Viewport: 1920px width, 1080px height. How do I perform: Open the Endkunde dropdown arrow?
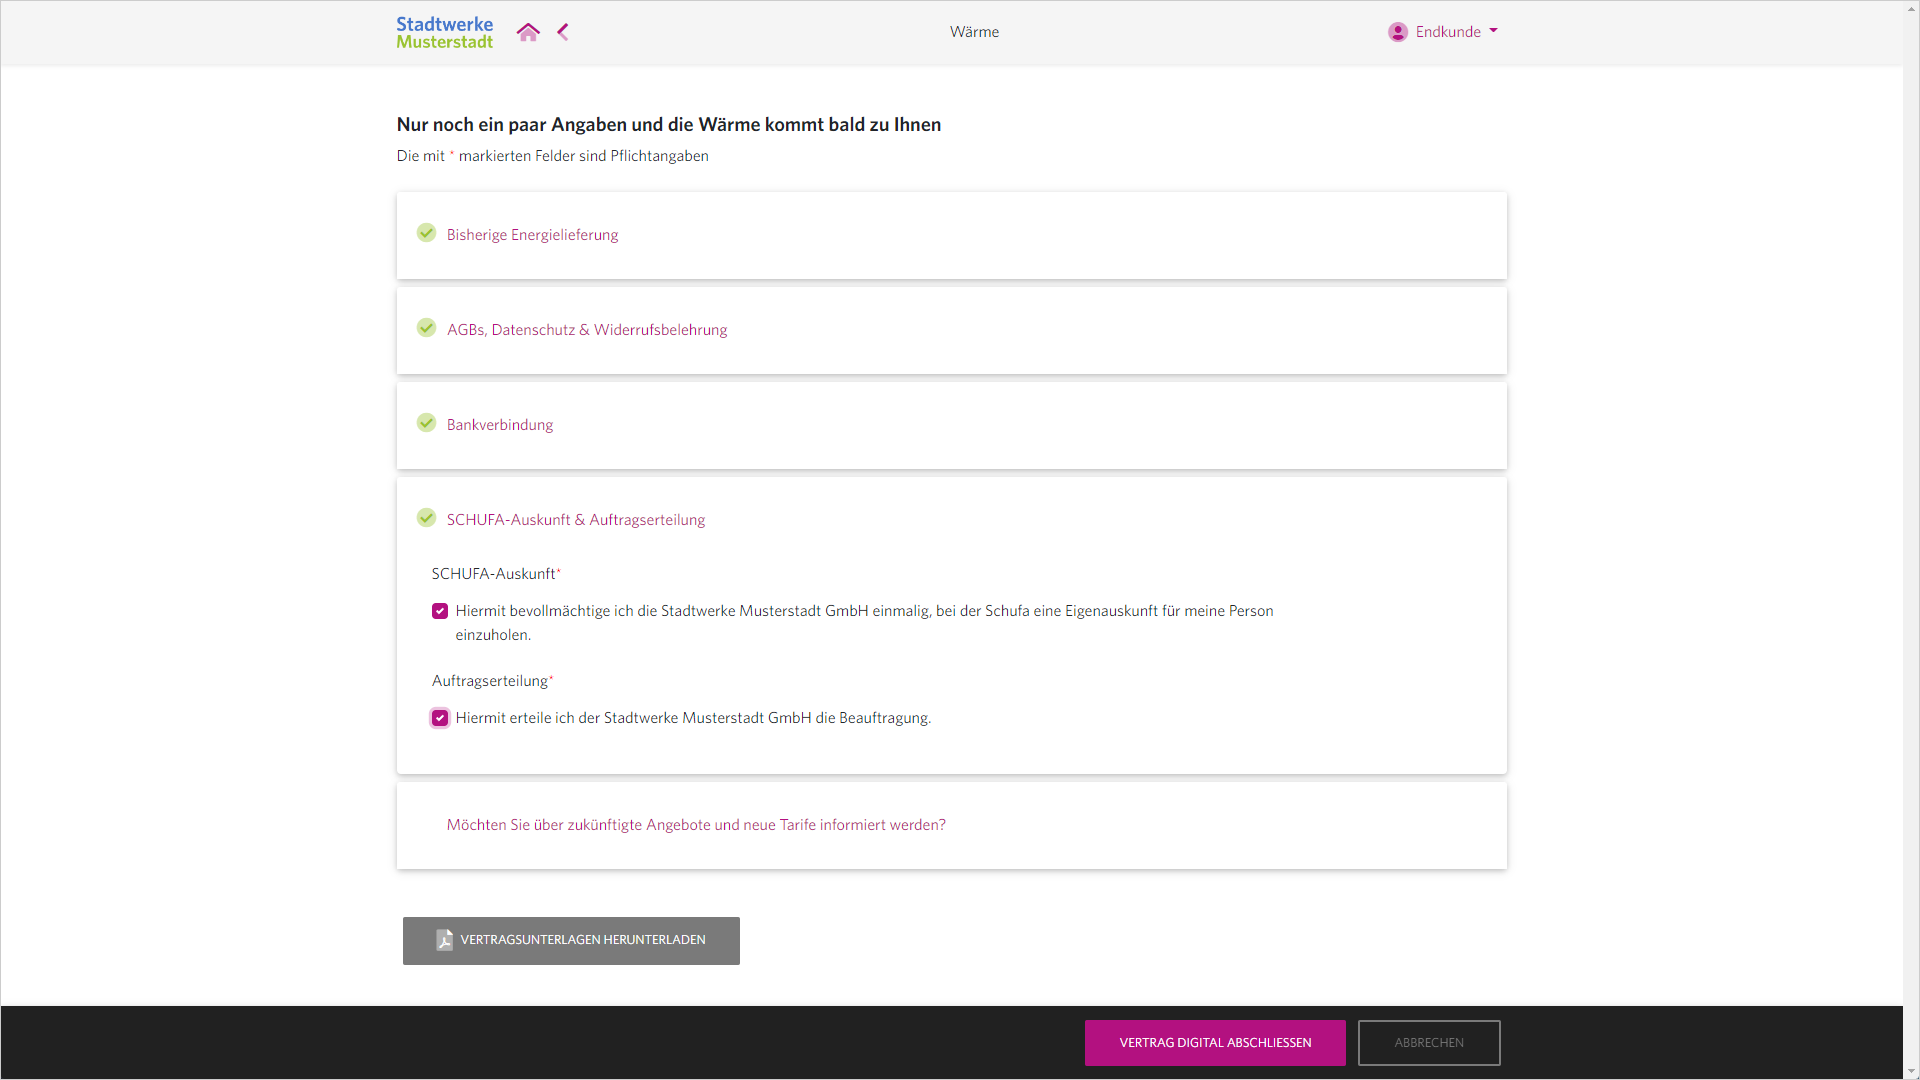[1493, 31]
